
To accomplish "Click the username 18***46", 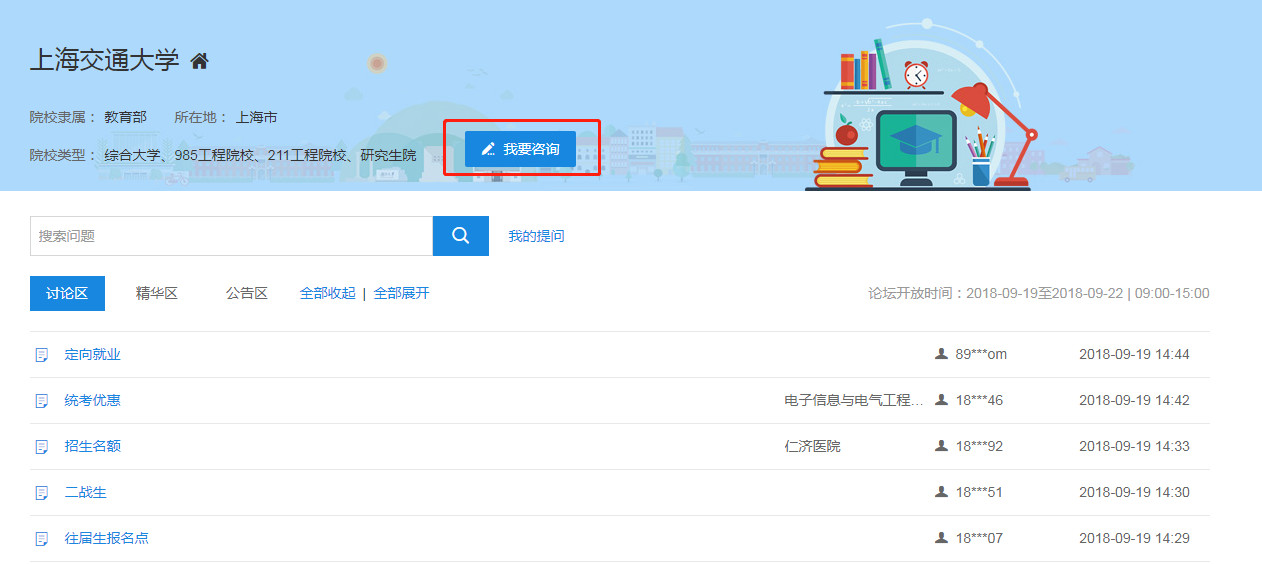I will [x=979, y=400].
